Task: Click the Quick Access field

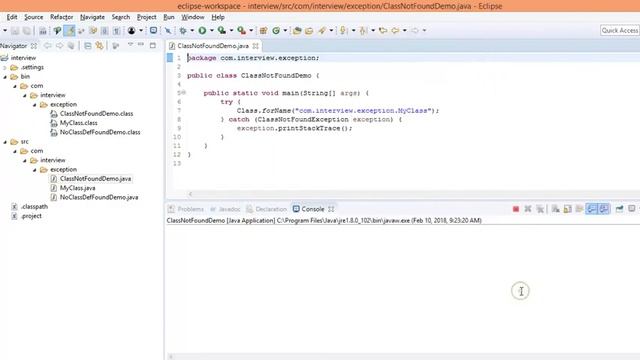Action: [620, 31]
